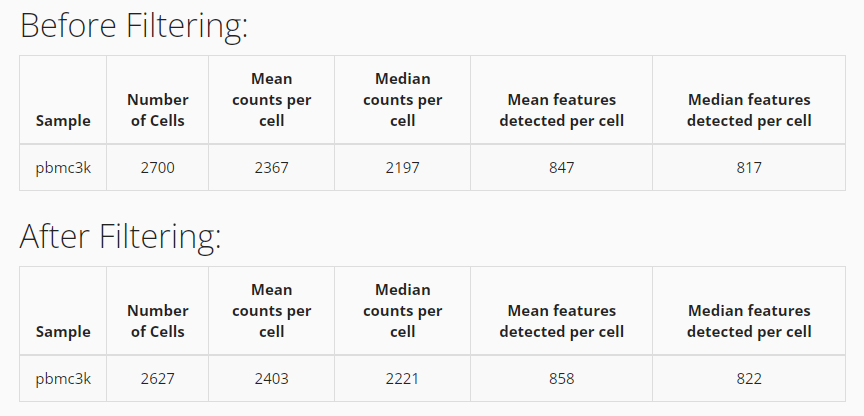
Task: Click Median features detected header before filtering
Action: point(749,110)
